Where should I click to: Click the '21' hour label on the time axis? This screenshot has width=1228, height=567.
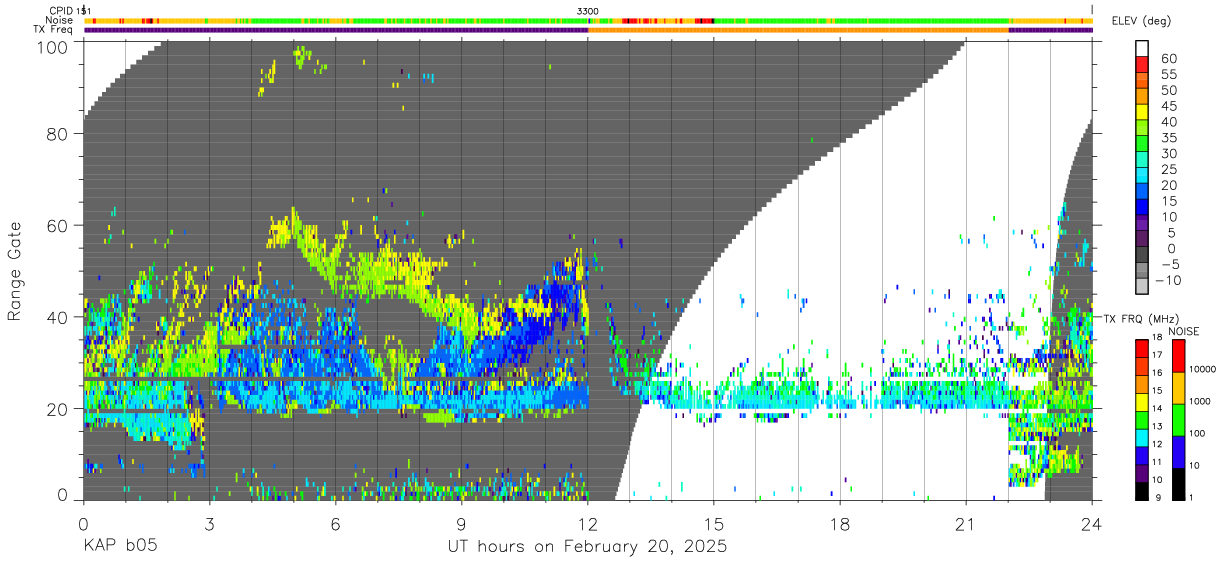(x=966, y=523)
